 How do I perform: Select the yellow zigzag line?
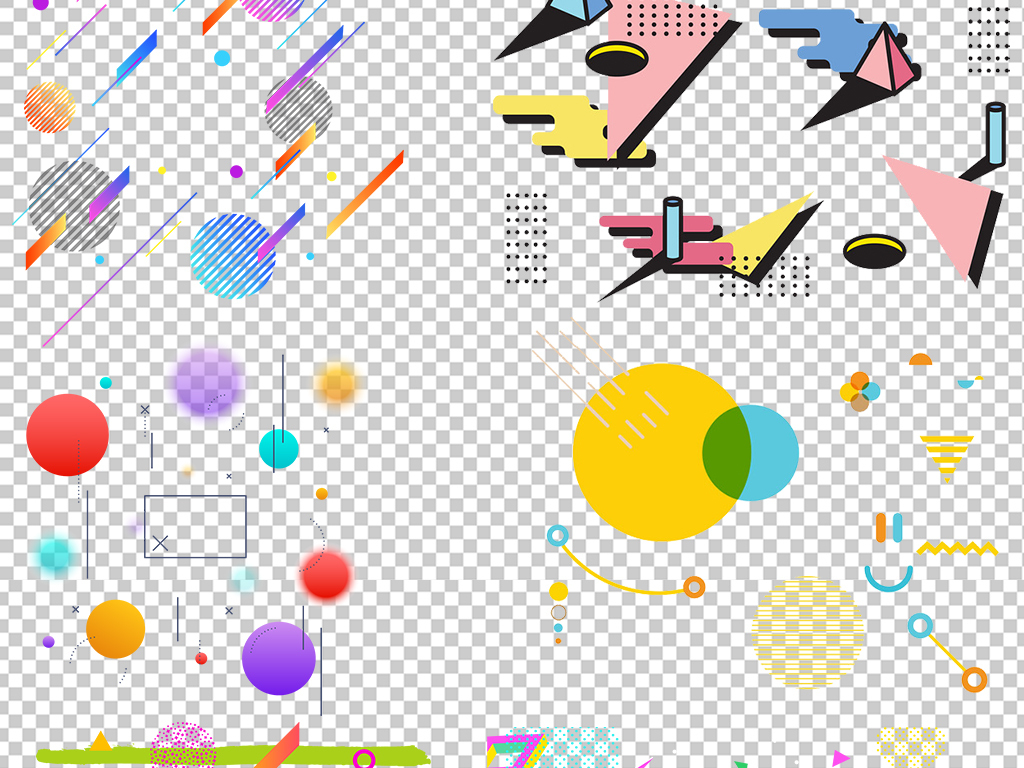click(x=957, y=548)
